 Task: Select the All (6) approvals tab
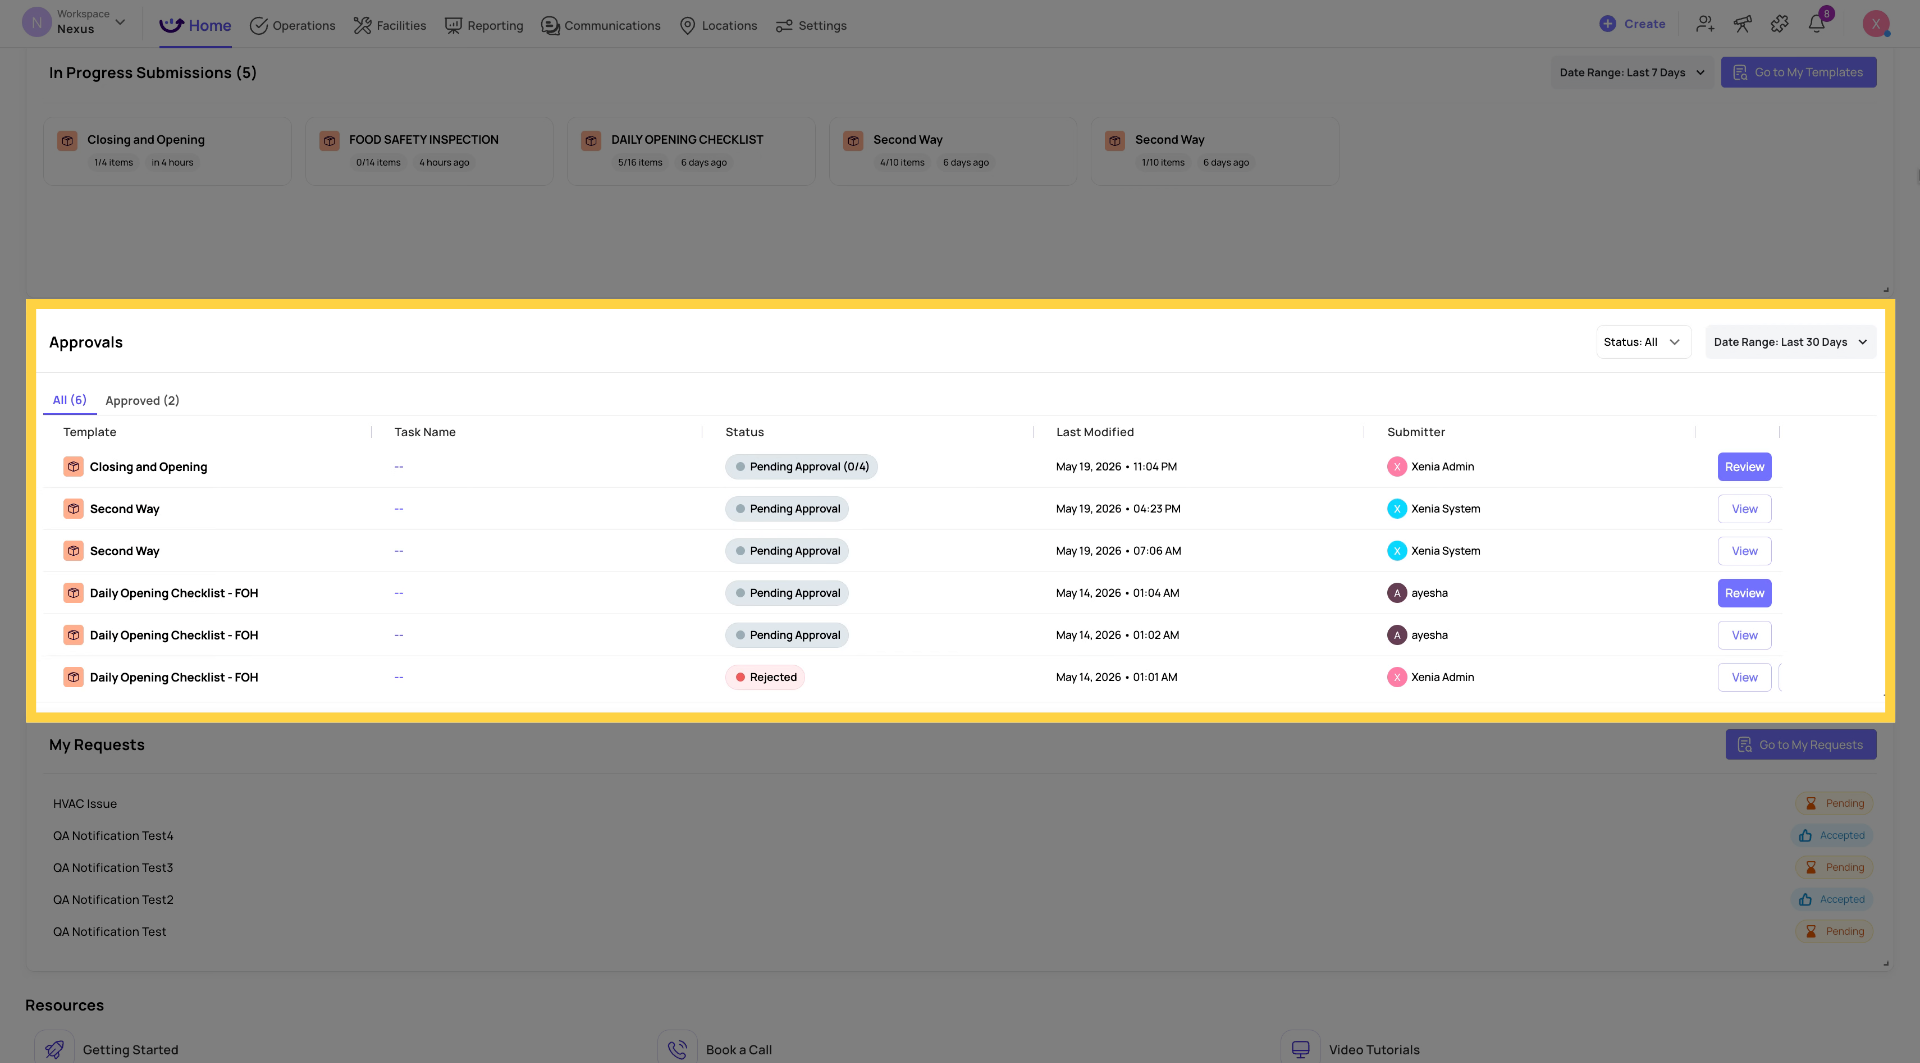[x=70, y=400]
